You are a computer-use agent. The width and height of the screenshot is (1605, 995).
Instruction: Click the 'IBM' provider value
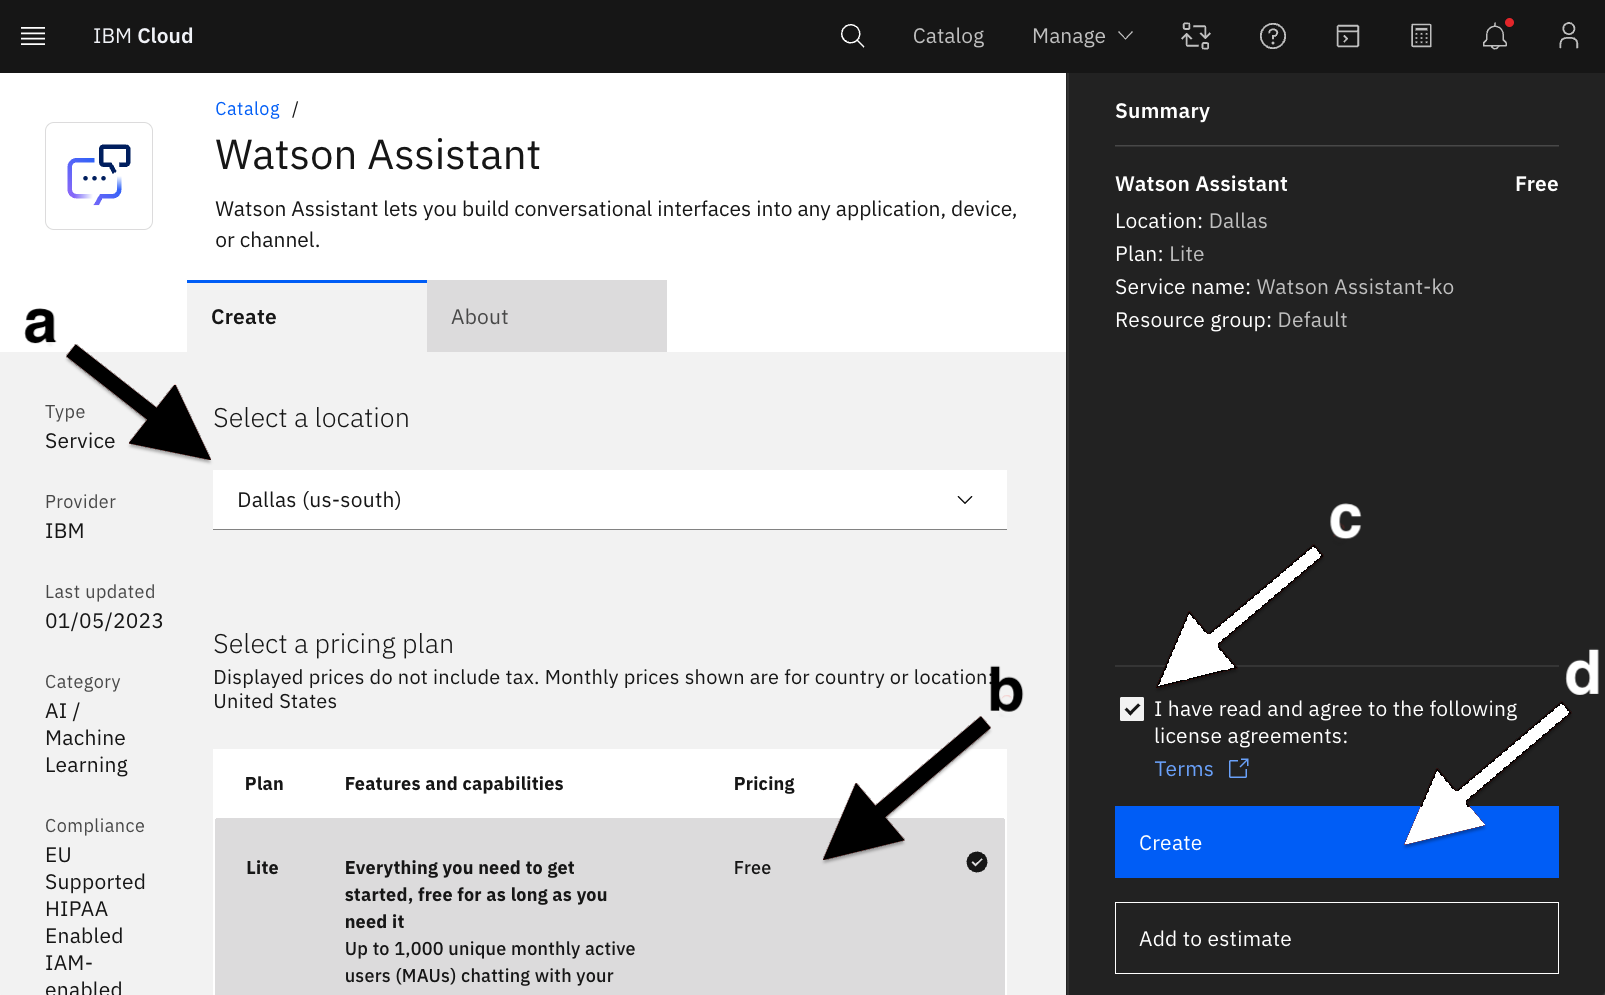(64, 531)
